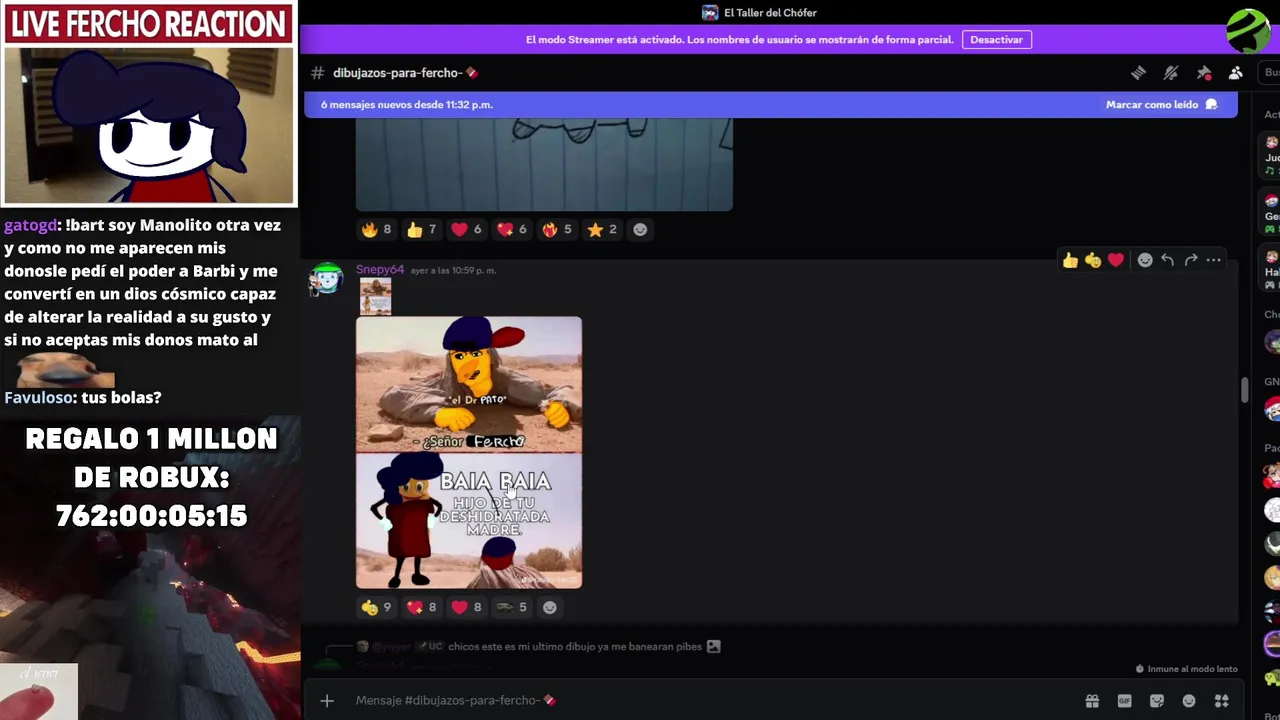Screen dimensions: 1280x720
Task: Toggle the thumbs up reaction with count 7
Action: 422,230
